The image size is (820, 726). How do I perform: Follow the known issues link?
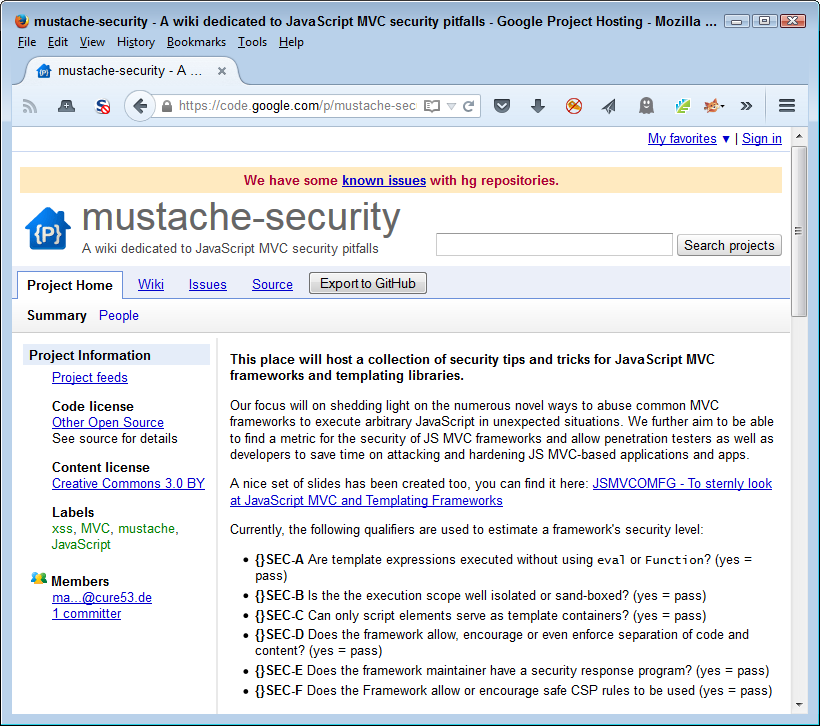click(385, 180)
